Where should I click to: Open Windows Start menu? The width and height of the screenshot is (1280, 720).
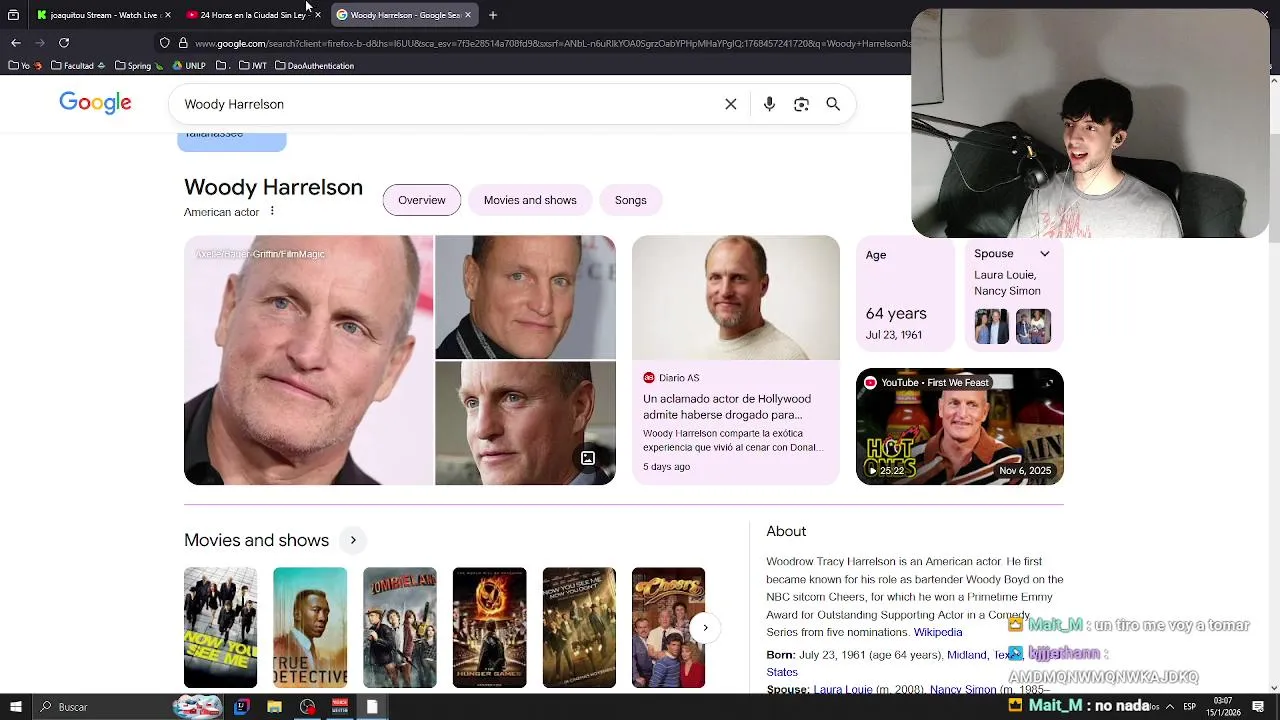click(x=15, y=707)
